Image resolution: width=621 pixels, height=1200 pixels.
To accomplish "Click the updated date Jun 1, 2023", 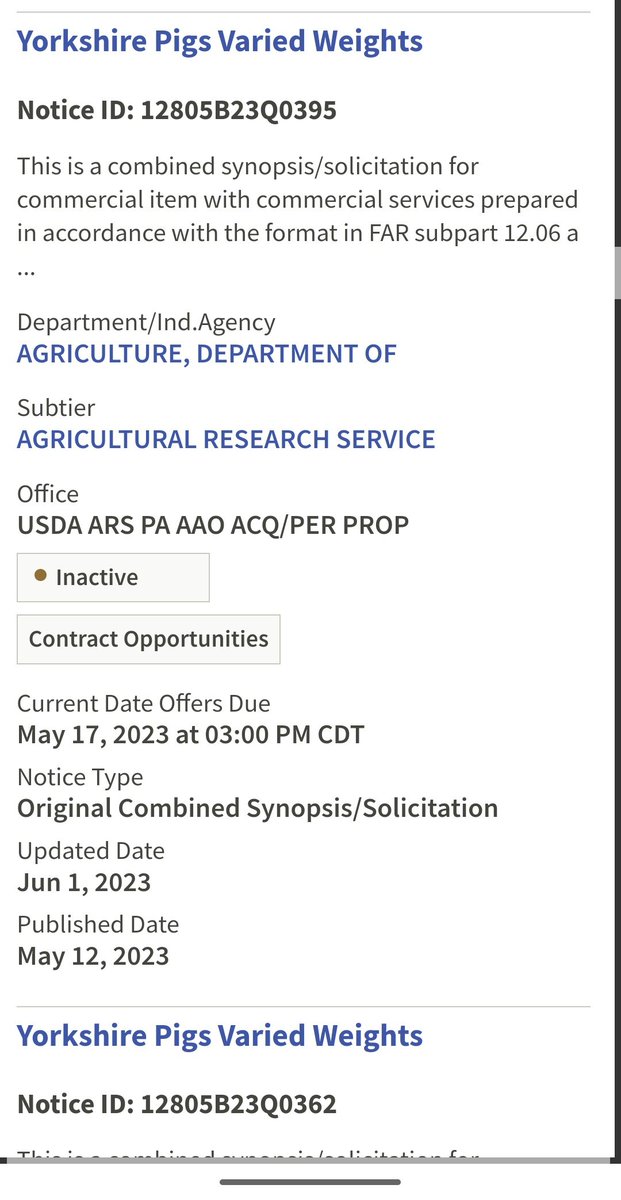I will [84, 882].
